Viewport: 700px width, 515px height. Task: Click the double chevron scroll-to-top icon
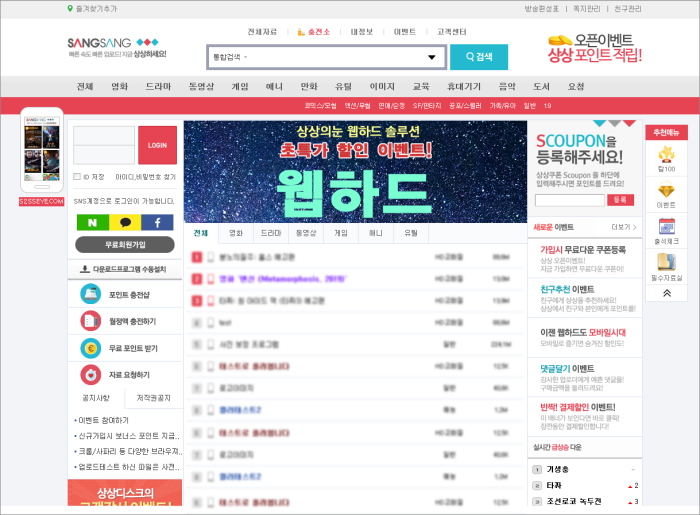(667, 293)
